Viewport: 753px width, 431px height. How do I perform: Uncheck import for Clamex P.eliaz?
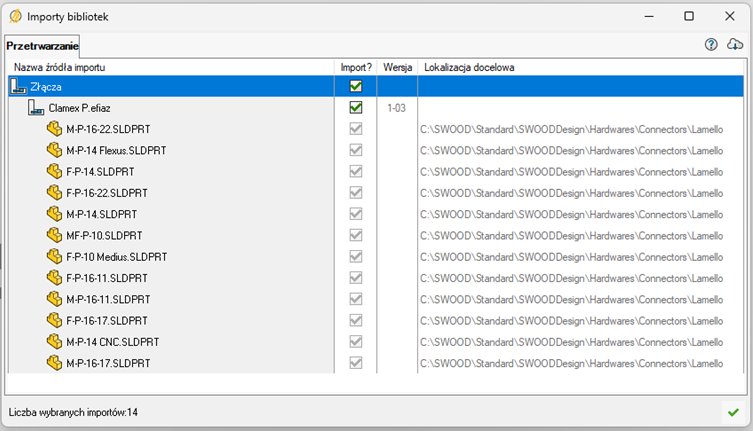coord(355,108)
